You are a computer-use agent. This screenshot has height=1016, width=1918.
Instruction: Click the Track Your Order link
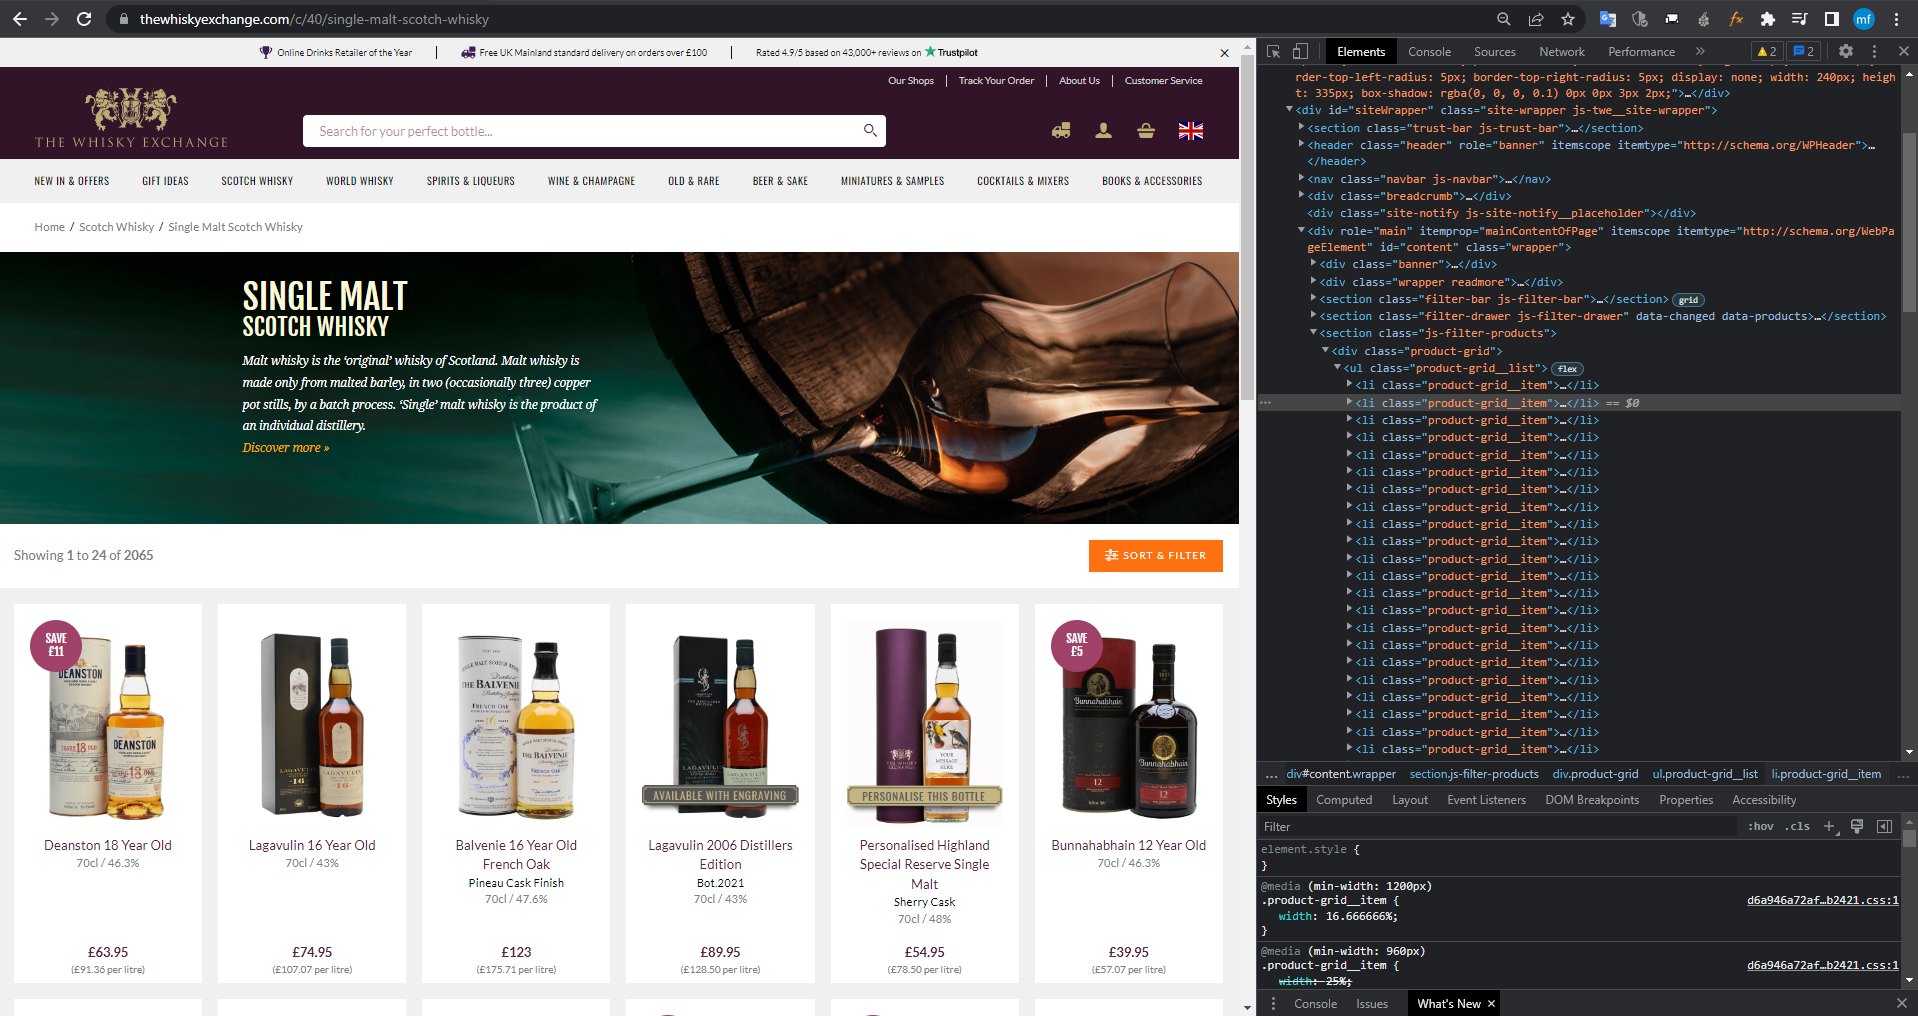tap(996, 81)
